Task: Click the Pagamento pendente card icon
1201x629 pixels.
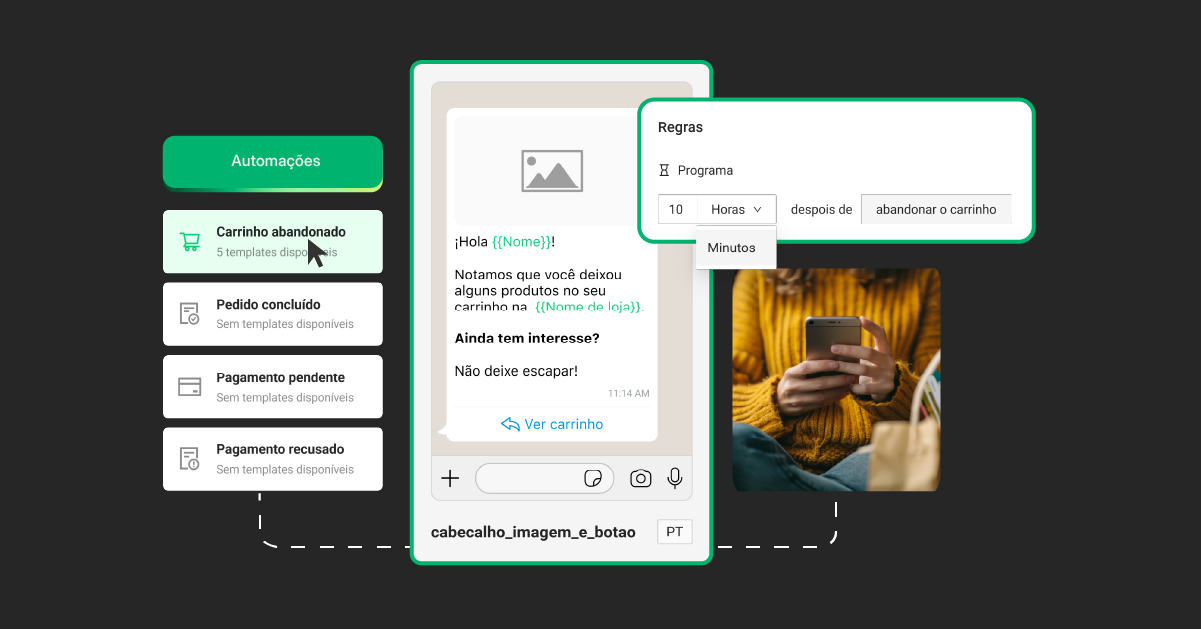Action: pos(189,387)
